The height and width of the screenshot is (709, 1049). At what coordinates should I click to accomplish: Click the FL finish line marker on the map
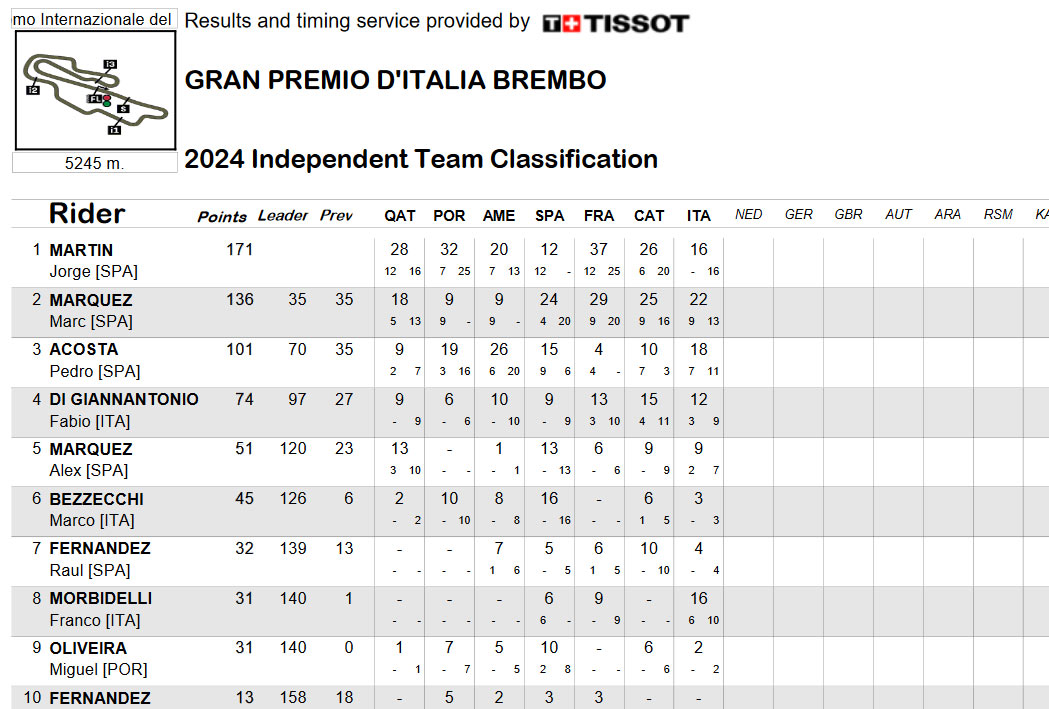(x=94, y=99)
